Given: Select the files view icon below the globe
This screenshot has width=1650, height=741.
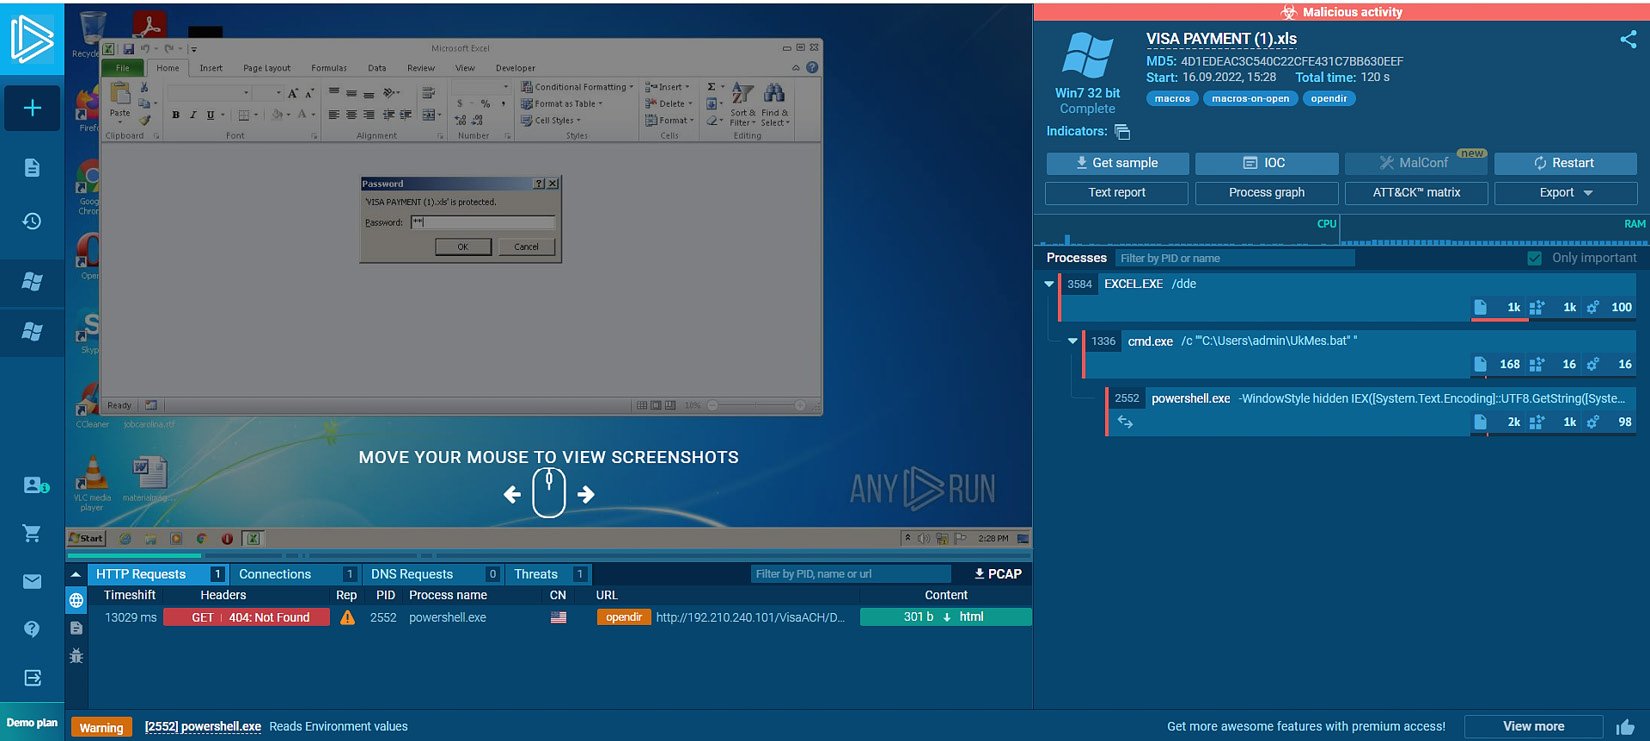Looking at the screenshot, I should click(x=76, y=628).
